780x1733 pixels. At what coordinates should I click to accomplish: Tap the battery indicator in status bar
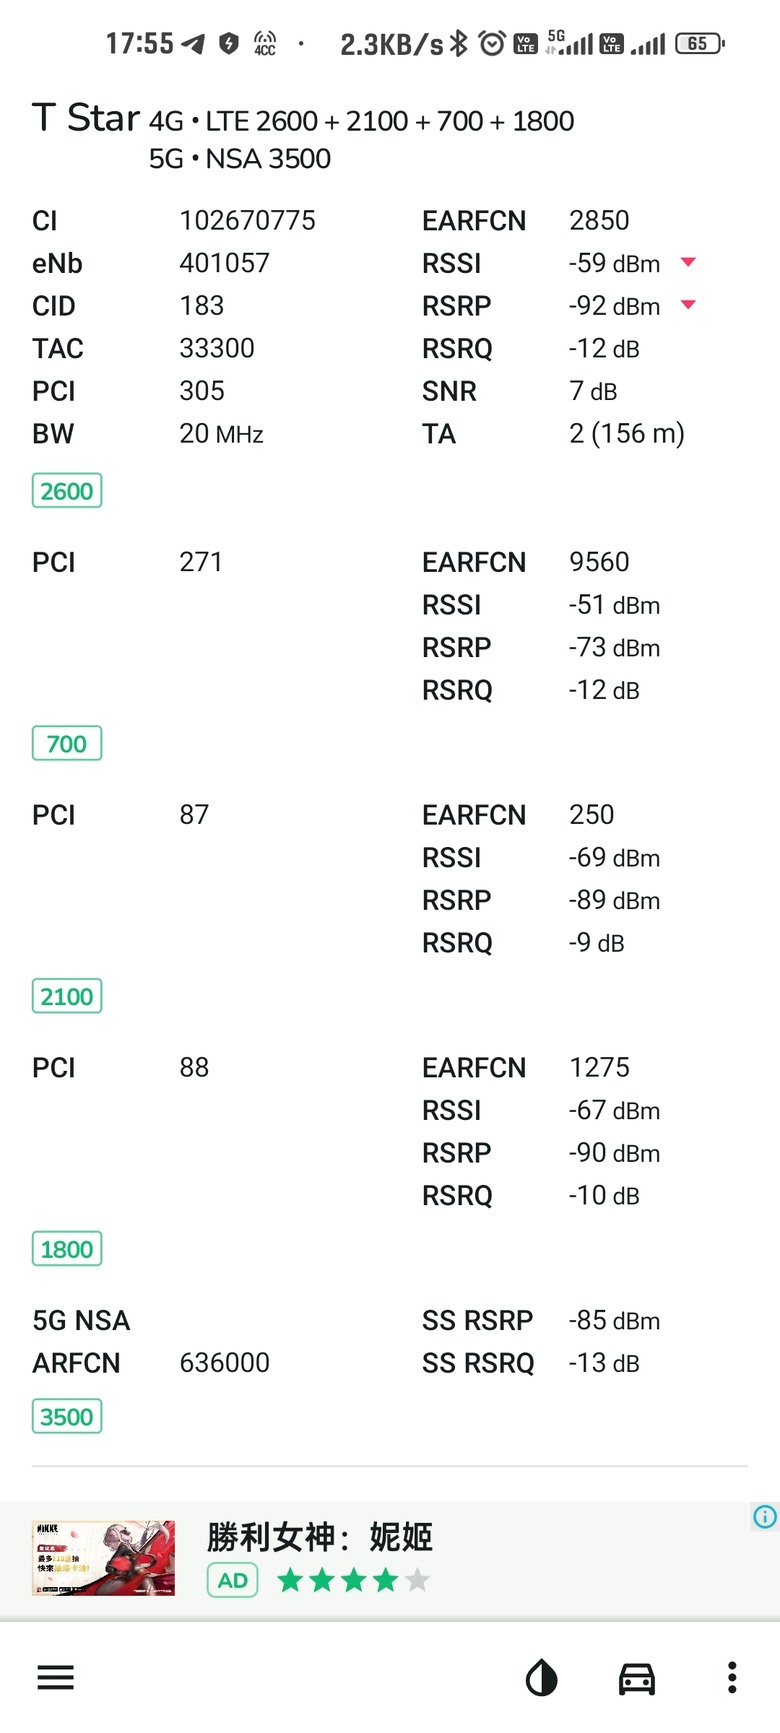700,44
